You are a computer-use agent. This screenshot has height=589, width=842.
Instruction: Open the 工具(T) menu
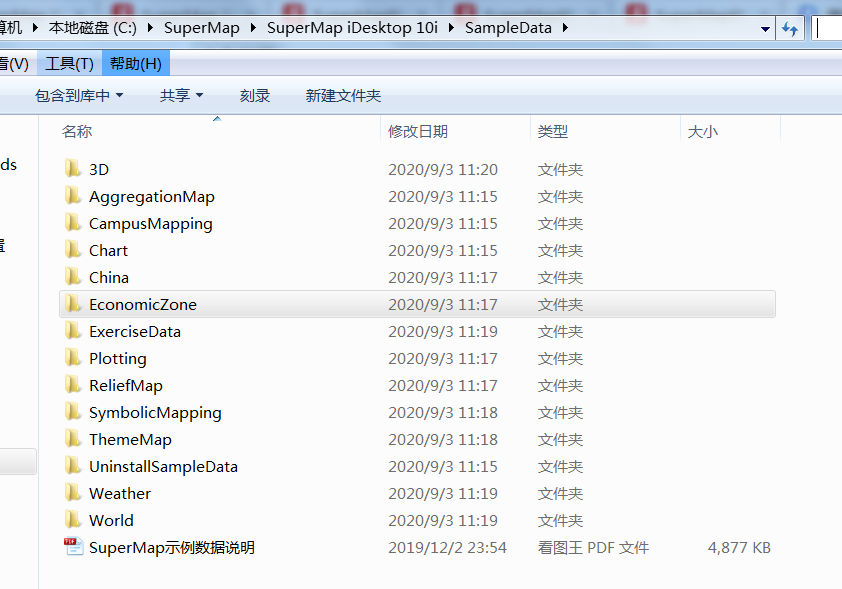(69, 64)
